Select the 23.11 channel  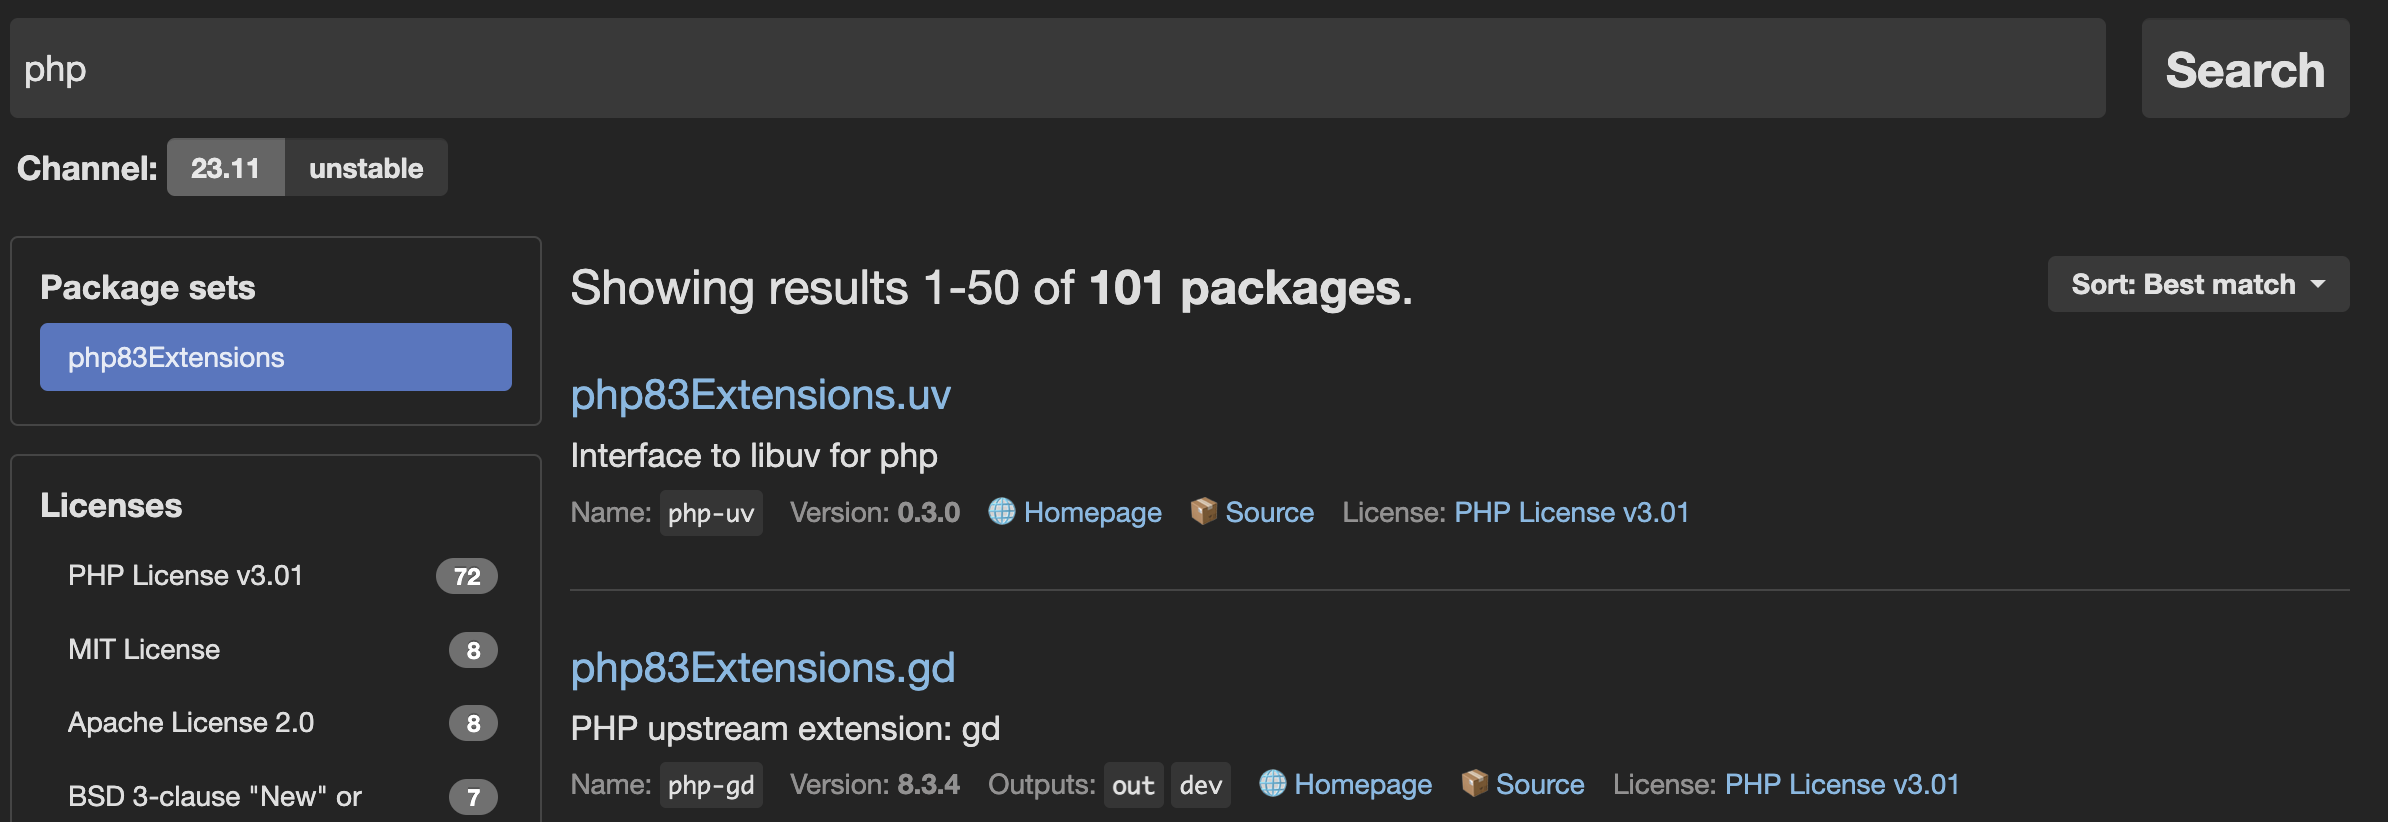[226, 167]
